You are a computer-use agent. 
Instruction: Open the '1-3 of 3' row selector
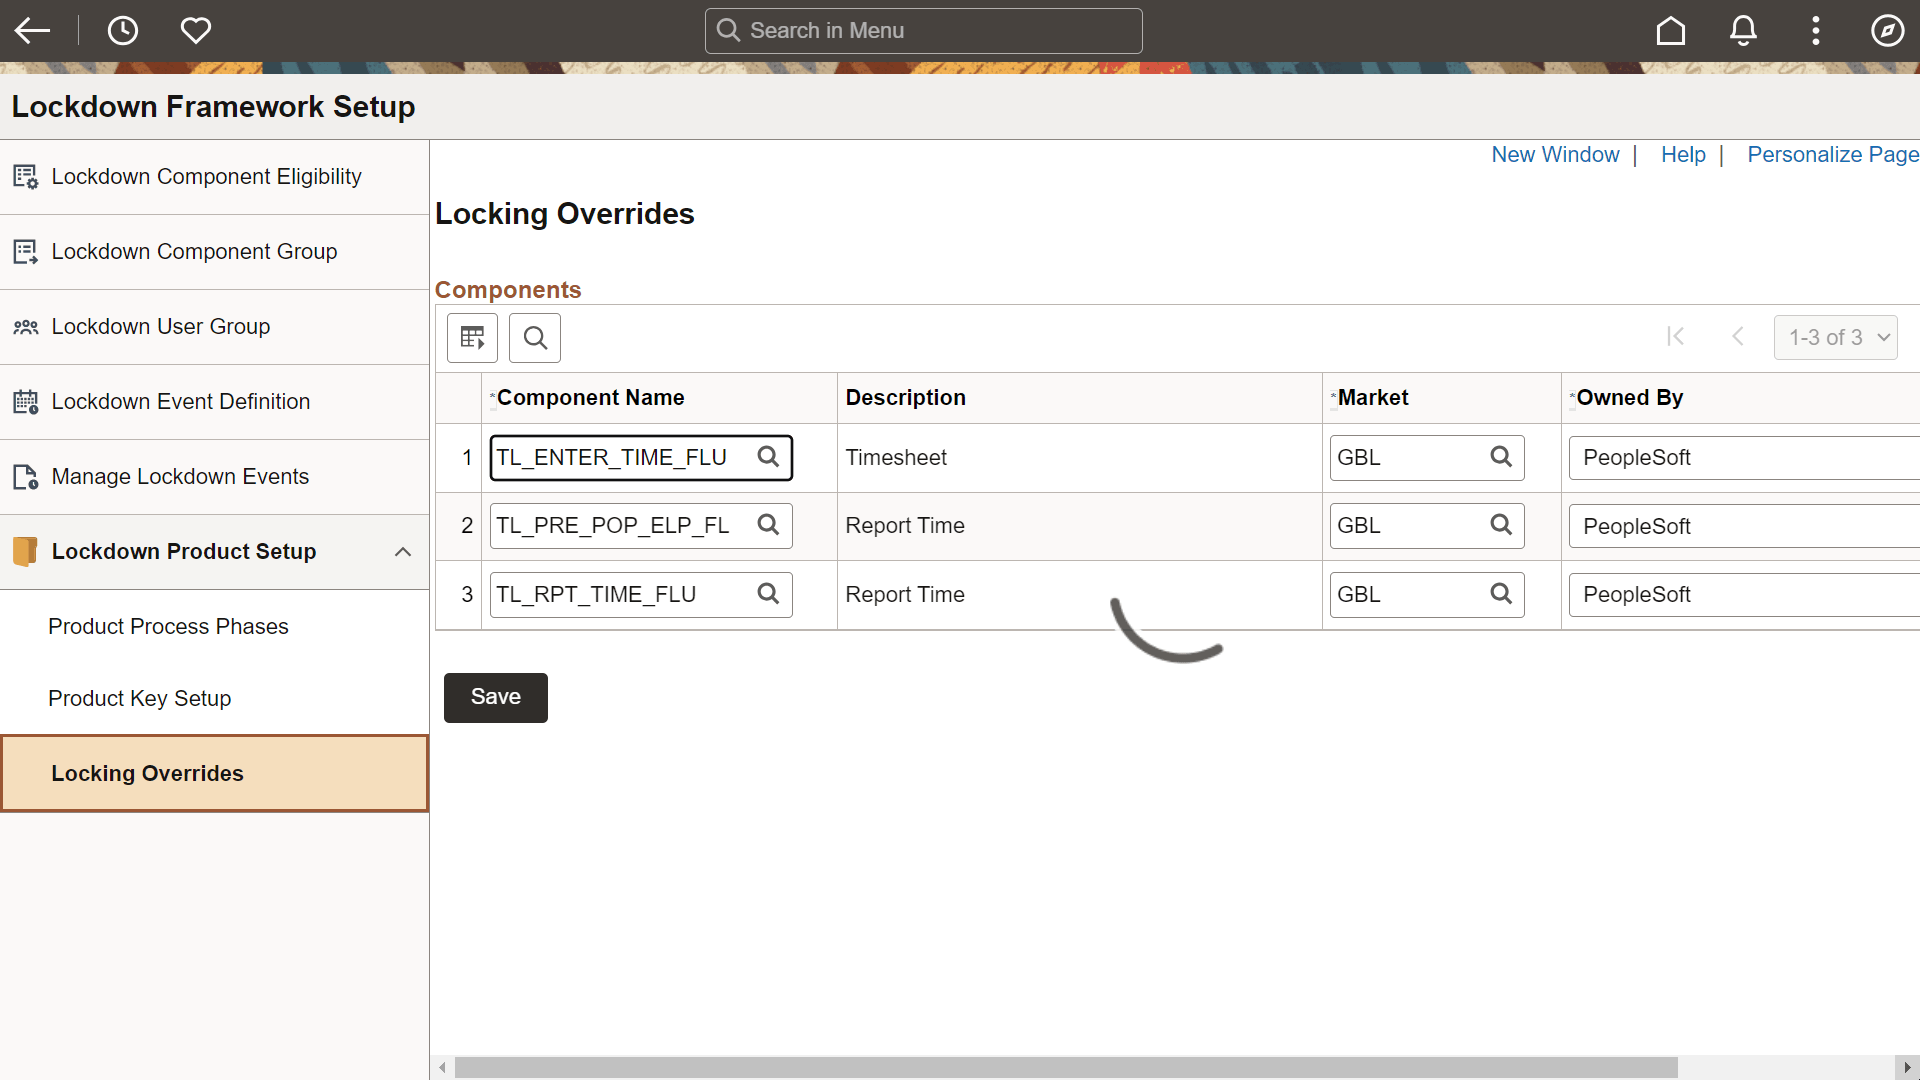[1836, 337]
